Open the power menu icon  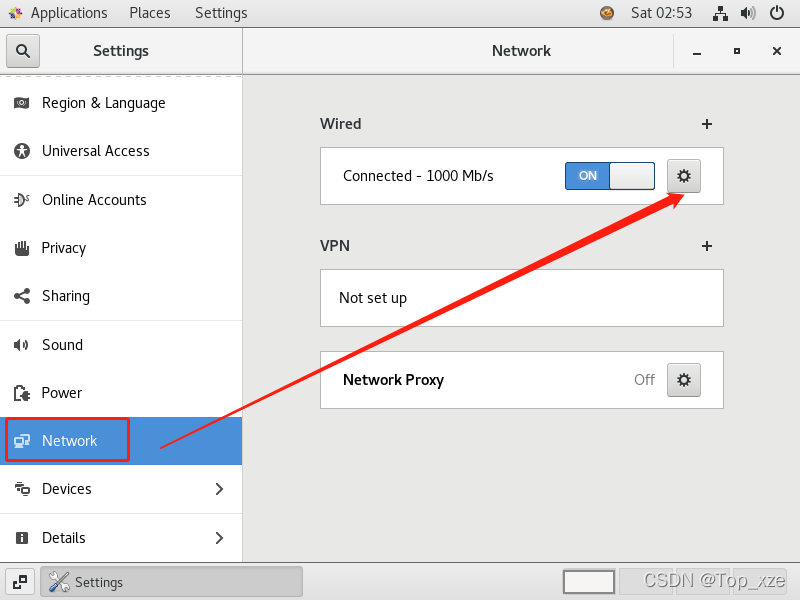point(777,13)
